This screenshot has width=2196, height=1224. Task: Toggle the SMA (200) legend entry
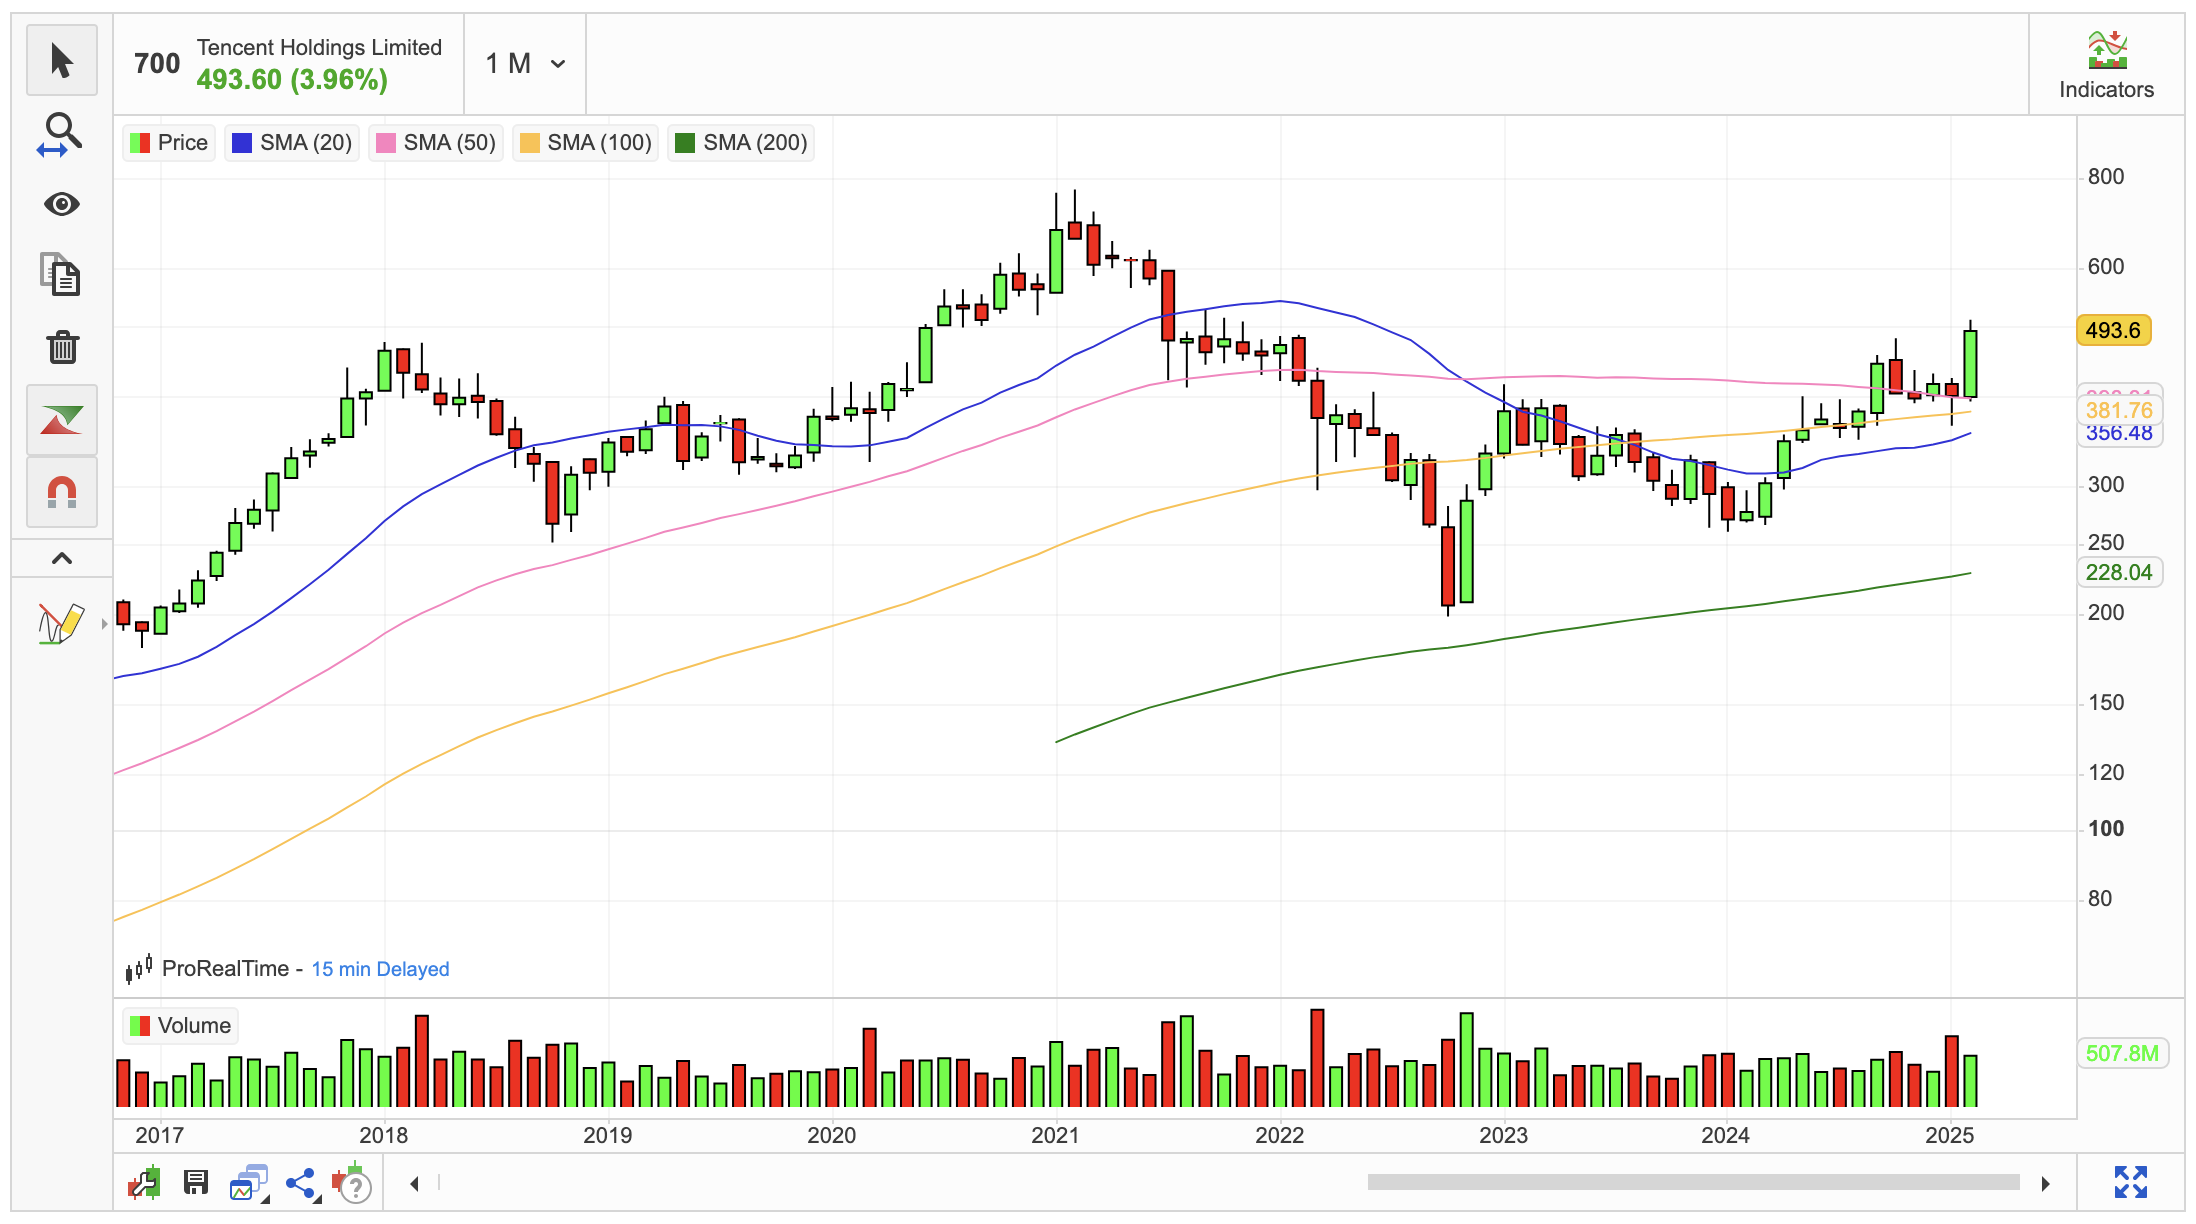[742, 143]
